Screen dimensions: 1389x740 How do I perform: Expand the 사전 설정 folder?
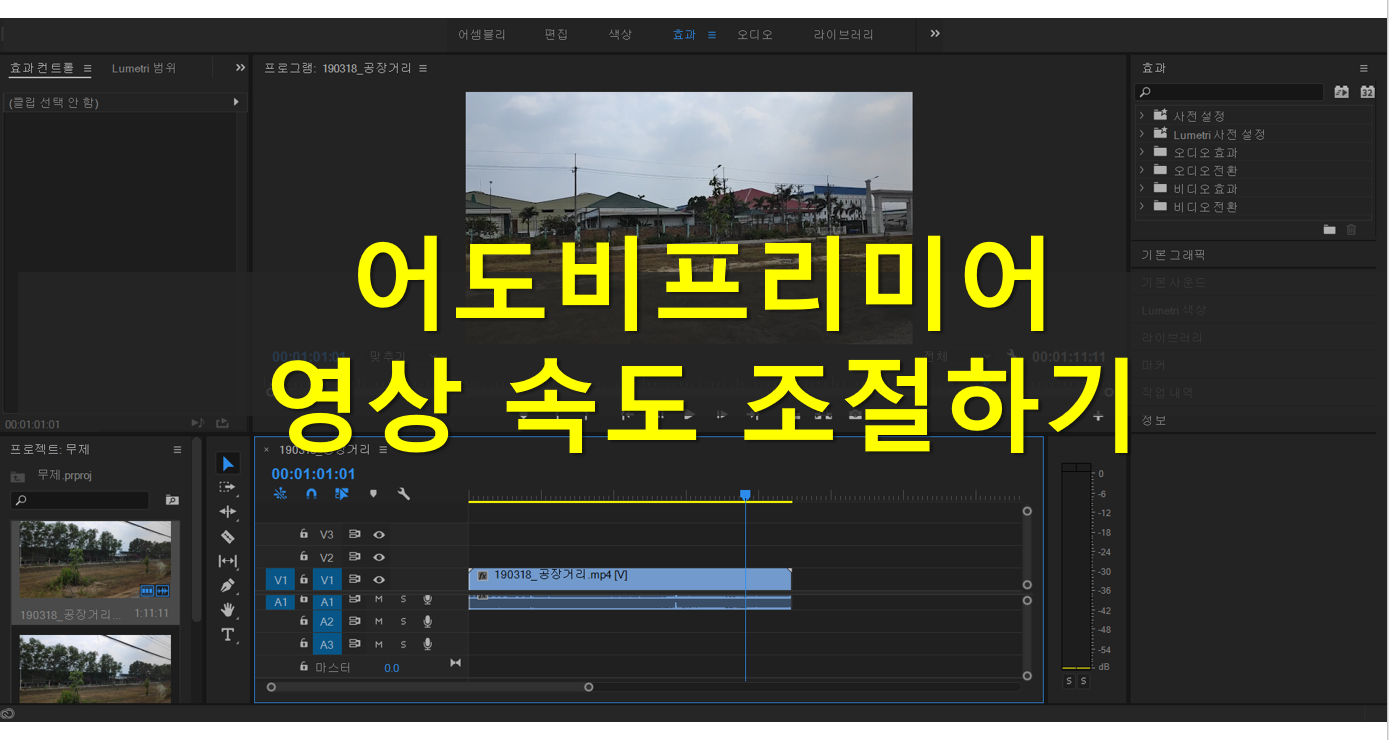pos(1142,116)
